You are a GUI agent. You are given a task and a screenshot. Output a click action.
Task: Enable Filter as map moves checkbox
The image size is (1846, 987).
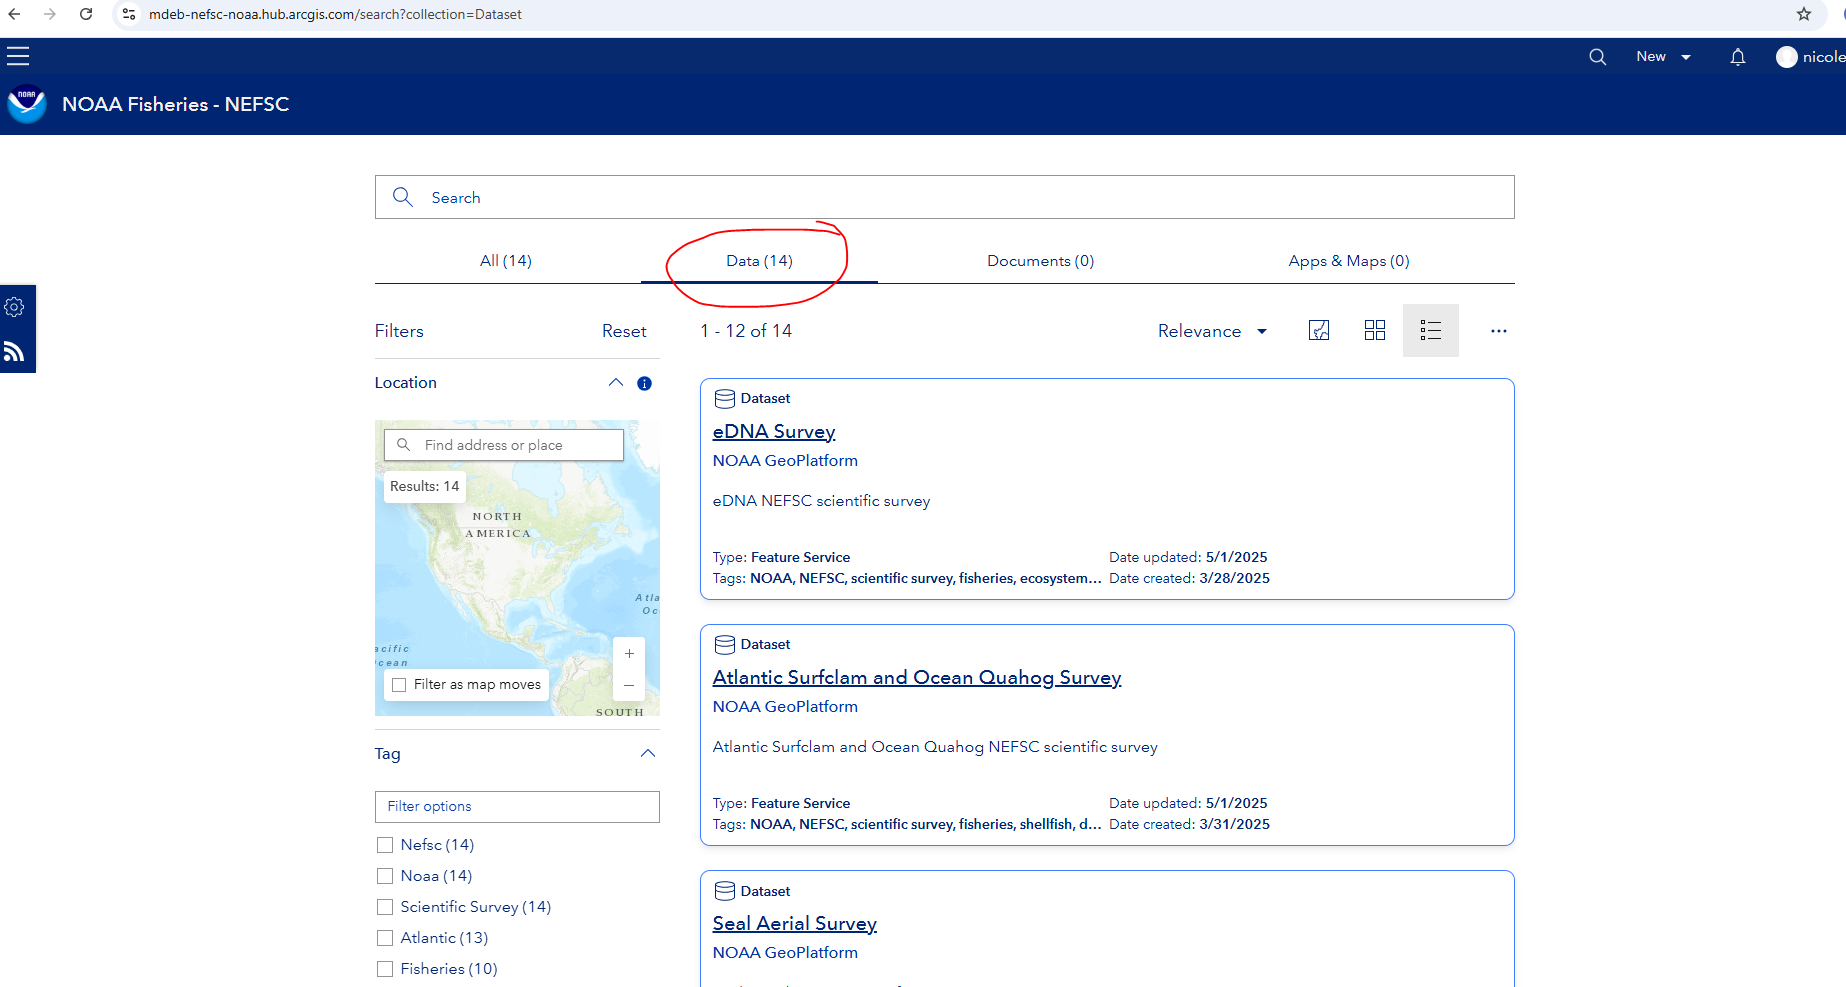tap(399, 685)
